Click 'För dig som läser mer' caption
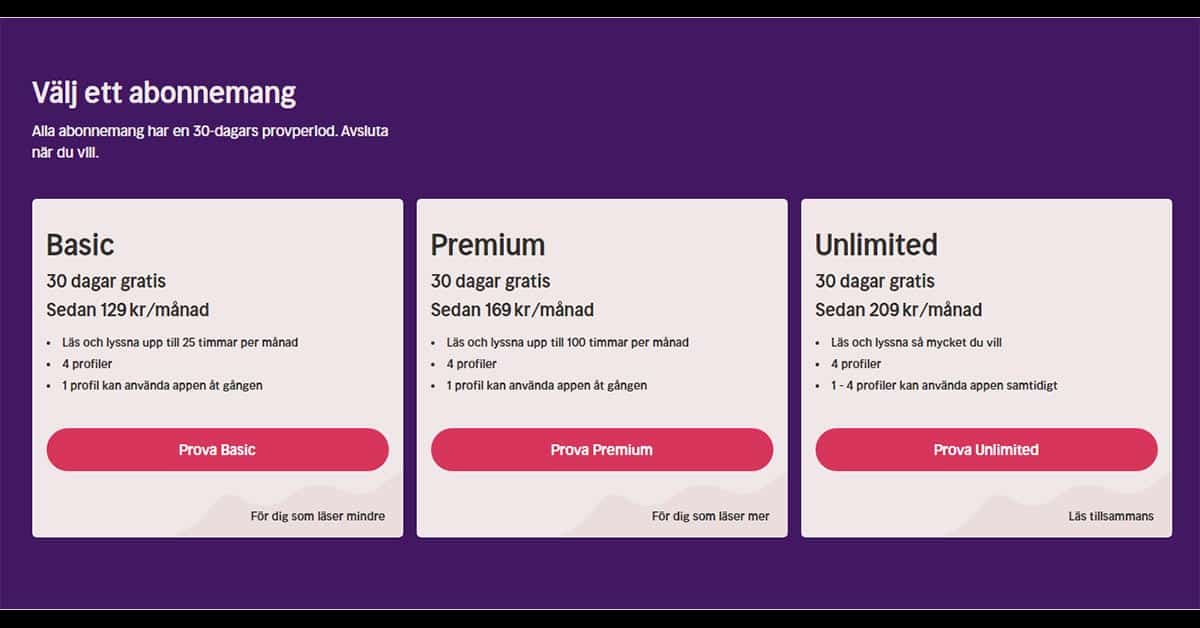Screen dimensions: 1200x628 pyautogui.click(x=711, y=516)
